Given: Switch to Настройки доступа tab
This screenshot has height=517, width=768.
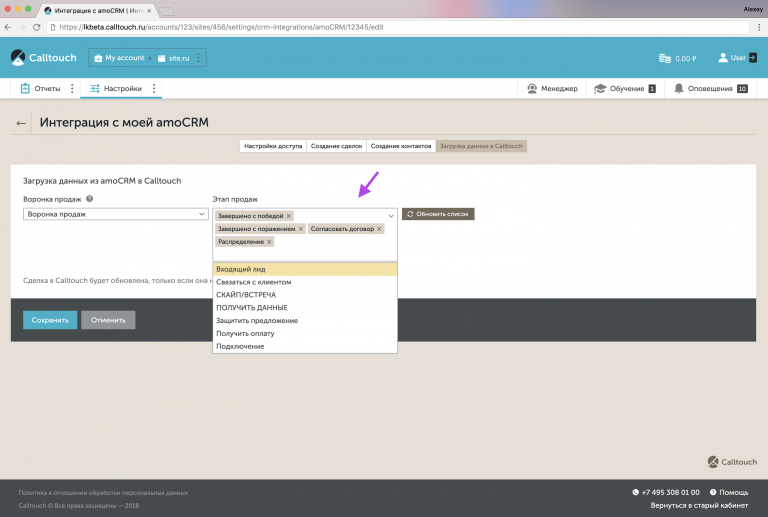Looking at the screenshot, I should (273, 146).
